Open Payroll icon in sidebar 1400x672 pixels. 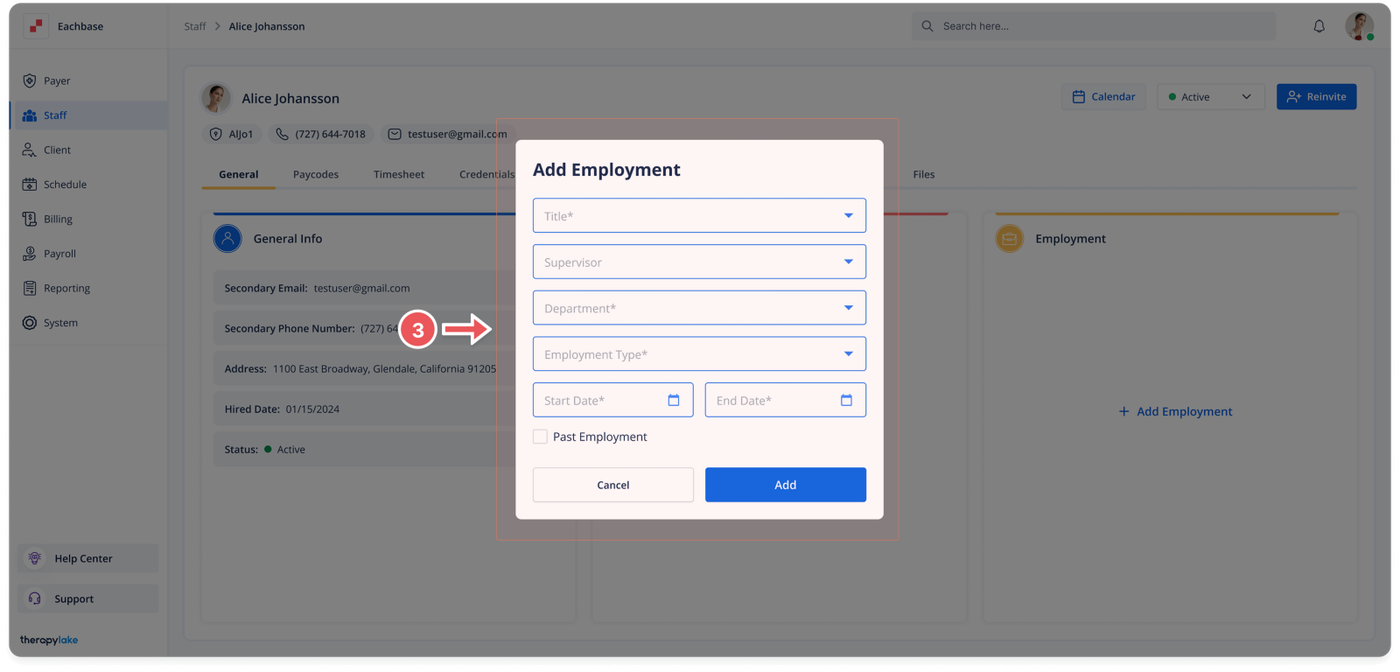click(x=29, y=254)
